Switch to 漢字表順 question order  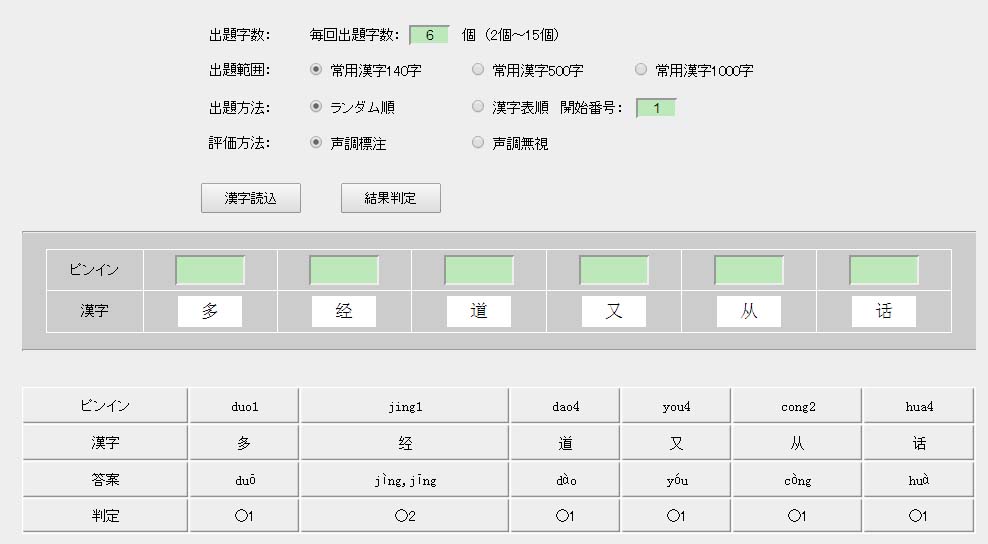[x=478, y=106]
